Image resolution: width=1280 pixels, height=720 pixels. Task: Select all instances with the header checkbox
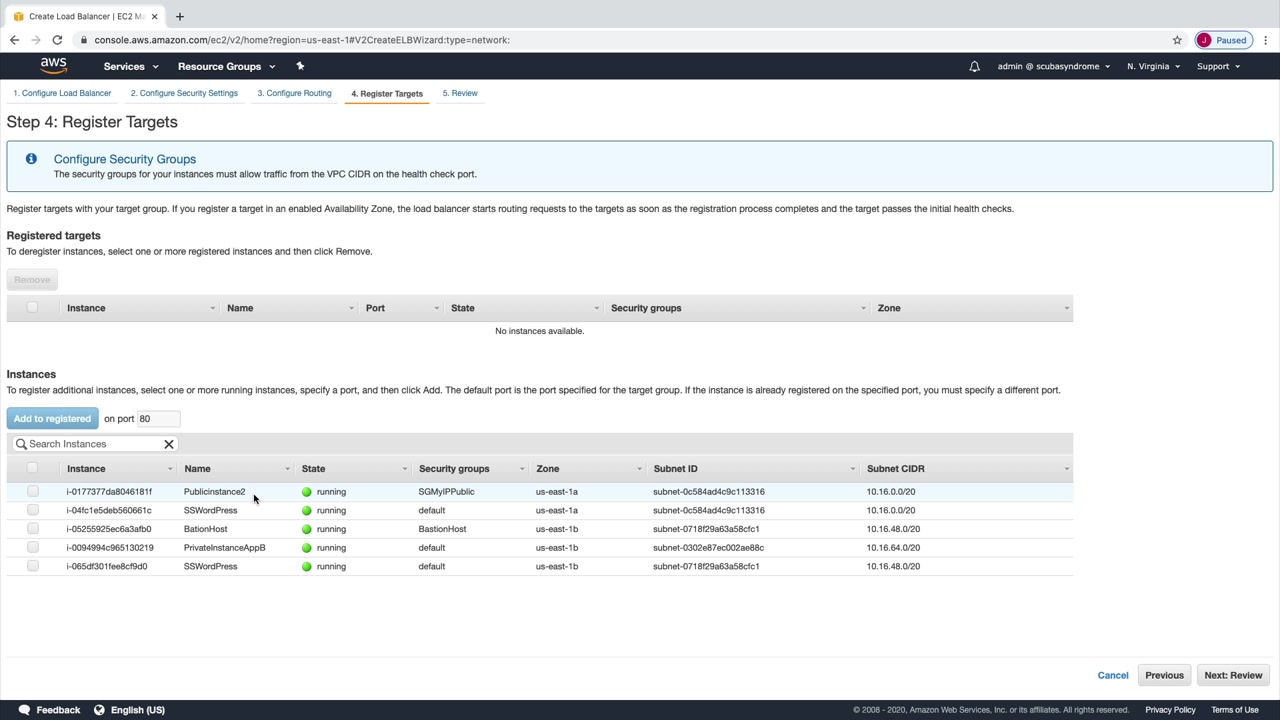coord(33,468)
